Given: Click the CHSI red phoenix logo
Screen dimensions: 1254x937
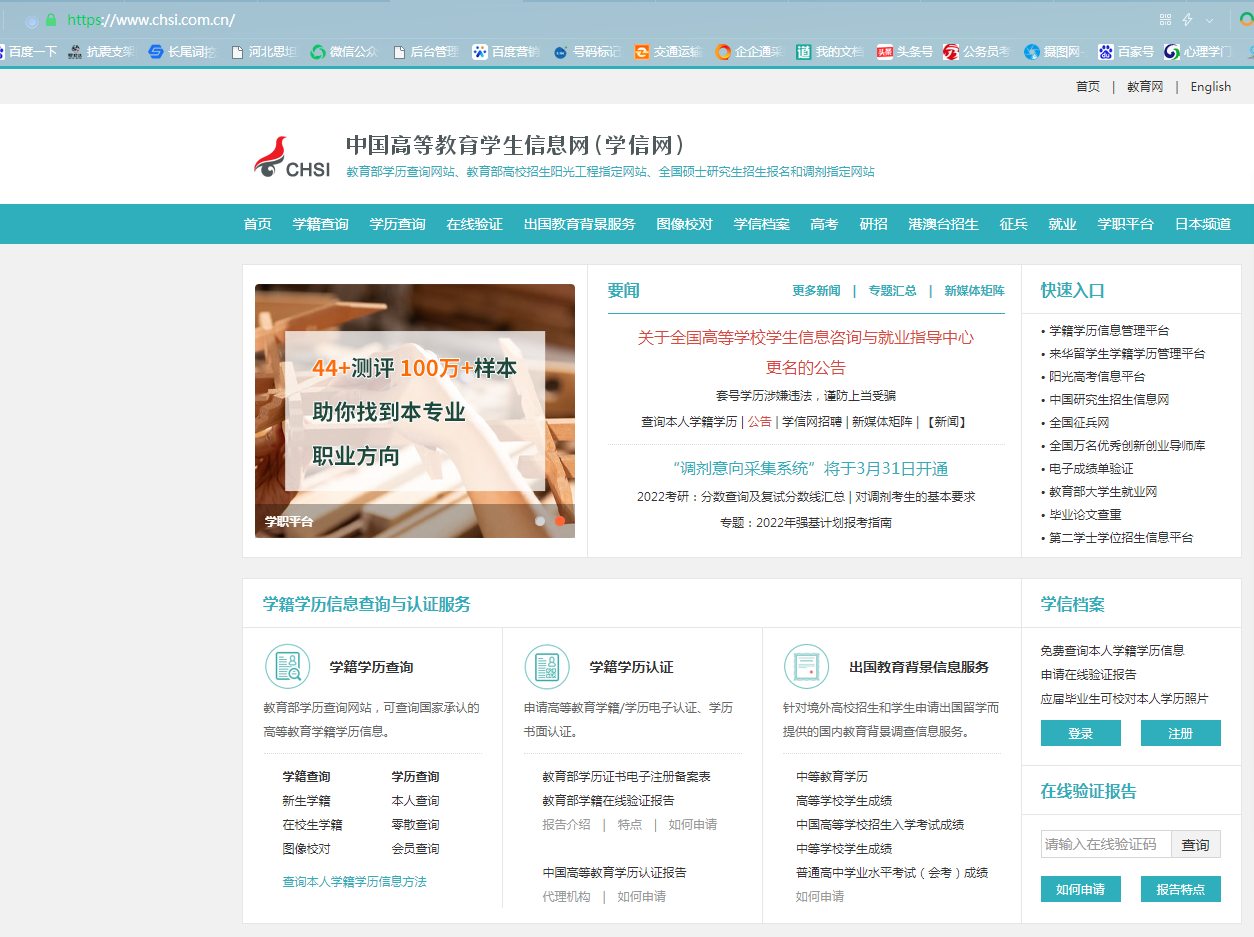Looking at the screenshot, I should [x=270, y=155].
